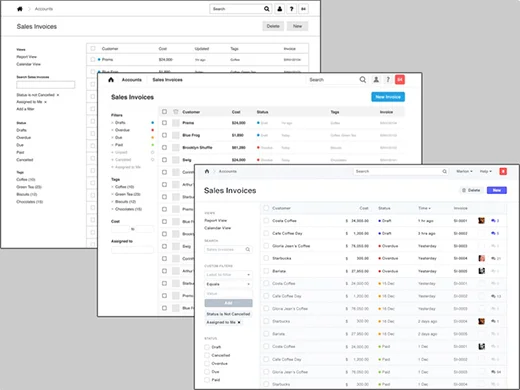The height and width of the screenshot is (390, 520).
Task: Click Delete button in back window
Action: pos(273,26)
